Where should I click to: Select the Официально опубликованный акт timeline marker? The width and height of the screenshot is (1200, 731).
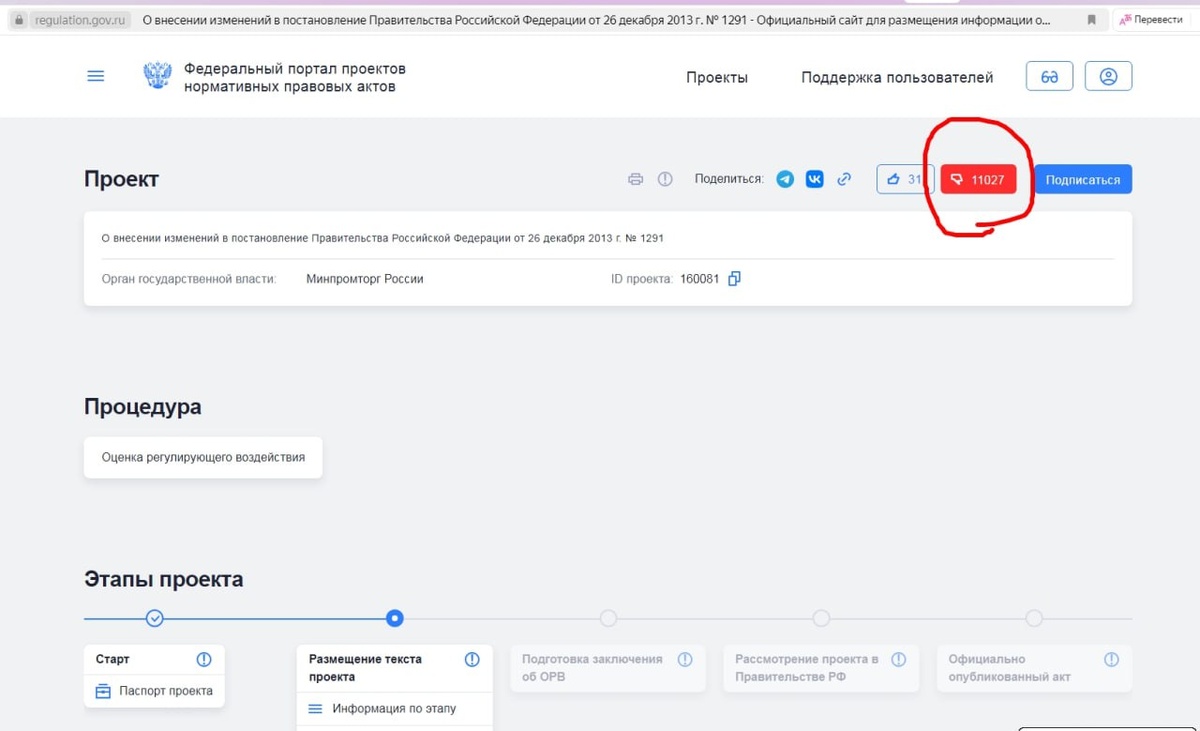coord(1034,618)
